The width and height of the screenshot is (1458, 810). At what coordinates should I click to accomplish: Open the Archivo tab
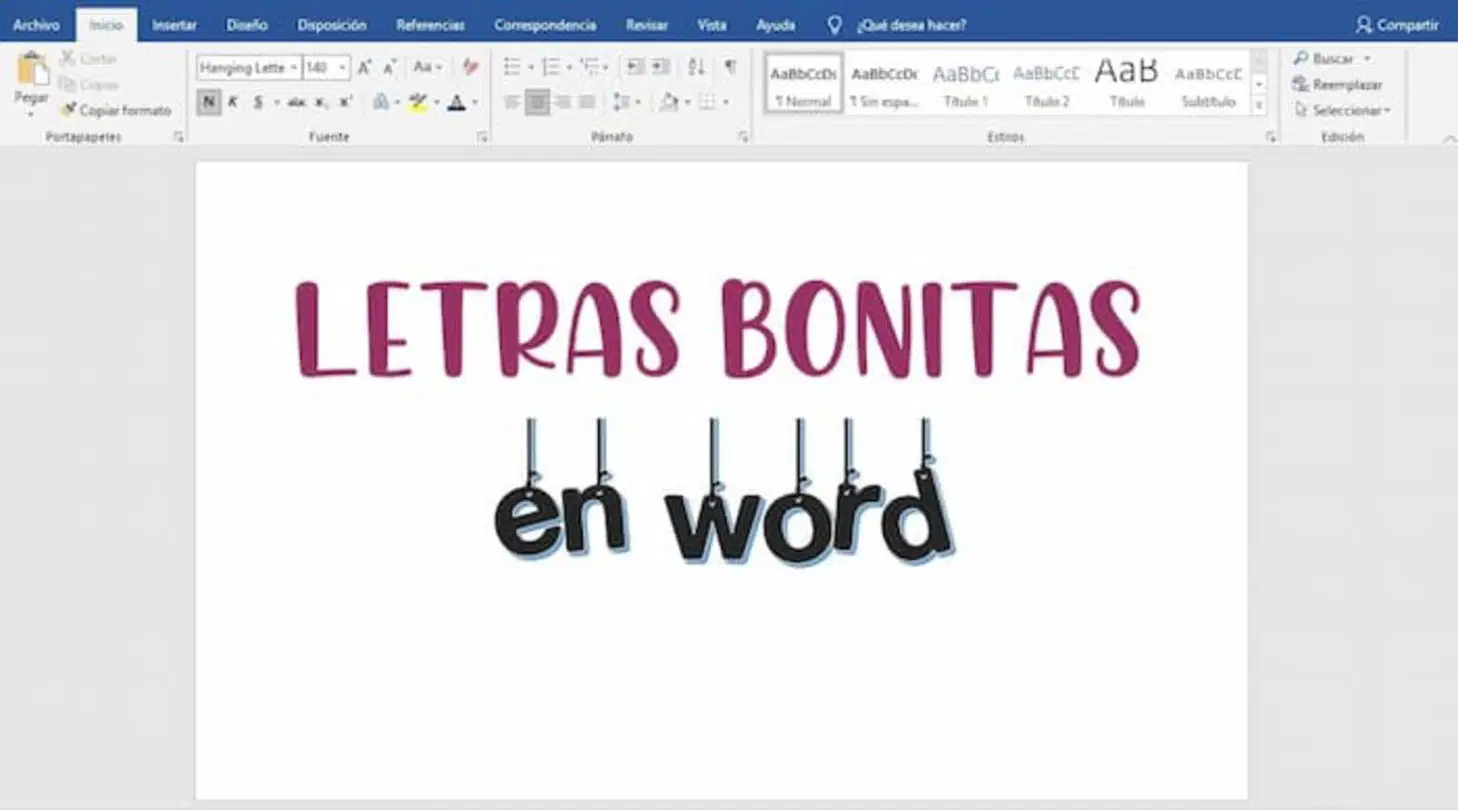coord(36,25)
